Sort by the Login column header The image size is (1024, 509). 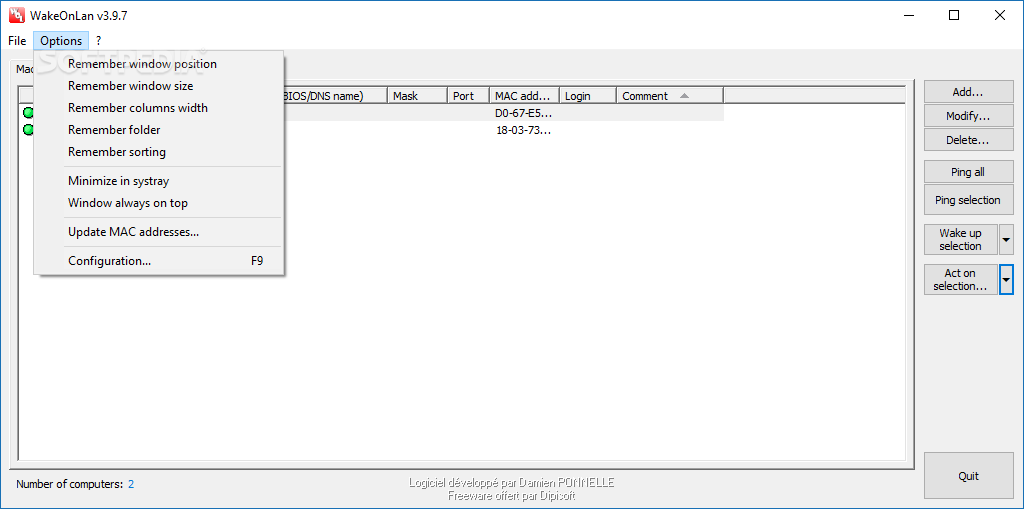tap(588, 96)
